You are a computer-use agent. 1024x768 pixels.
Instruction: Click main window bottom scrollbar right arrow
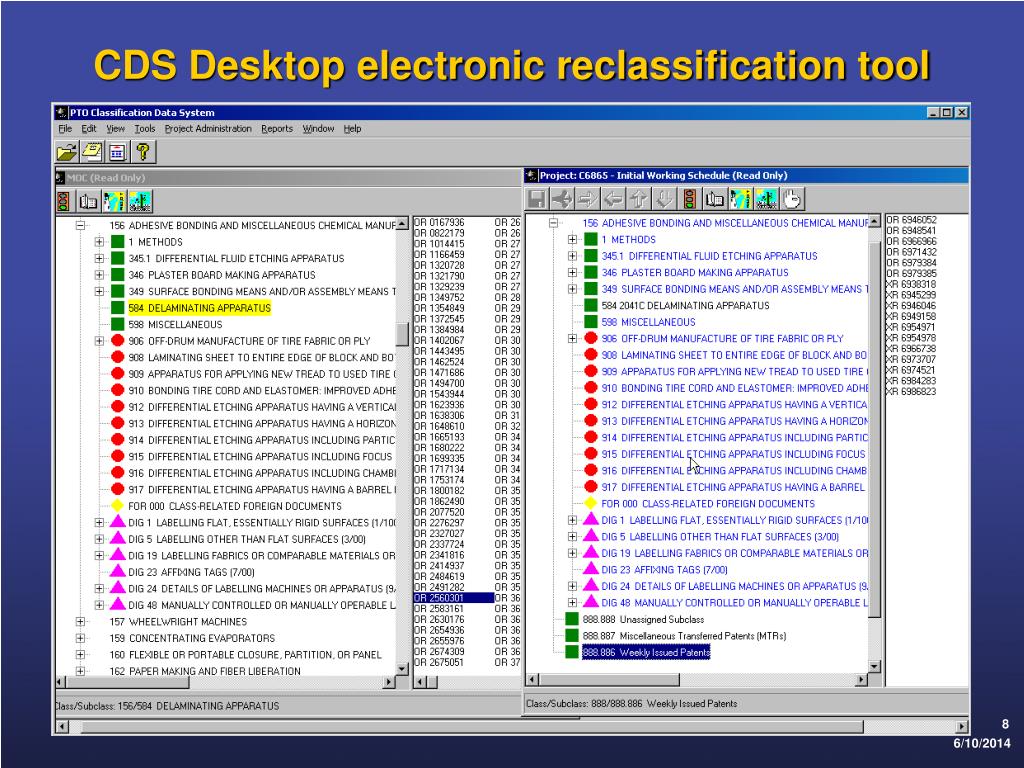[x=962, y=726]
